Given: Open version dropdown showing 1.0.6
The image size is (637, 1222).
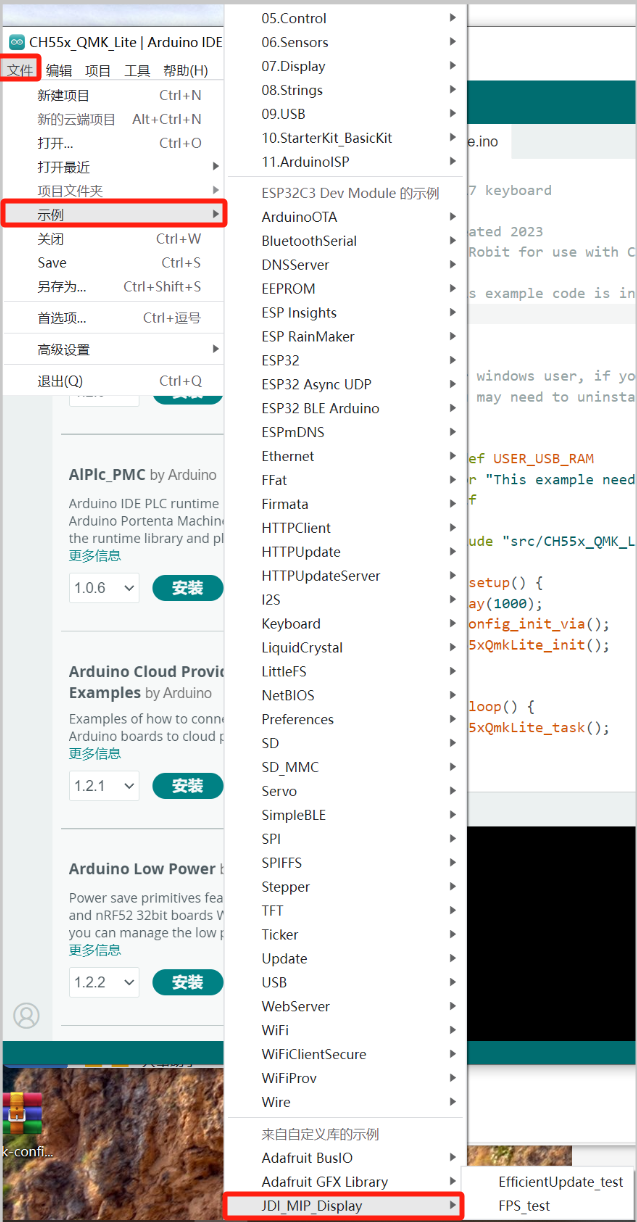Looking at the screenshot, I should [104, 588].
